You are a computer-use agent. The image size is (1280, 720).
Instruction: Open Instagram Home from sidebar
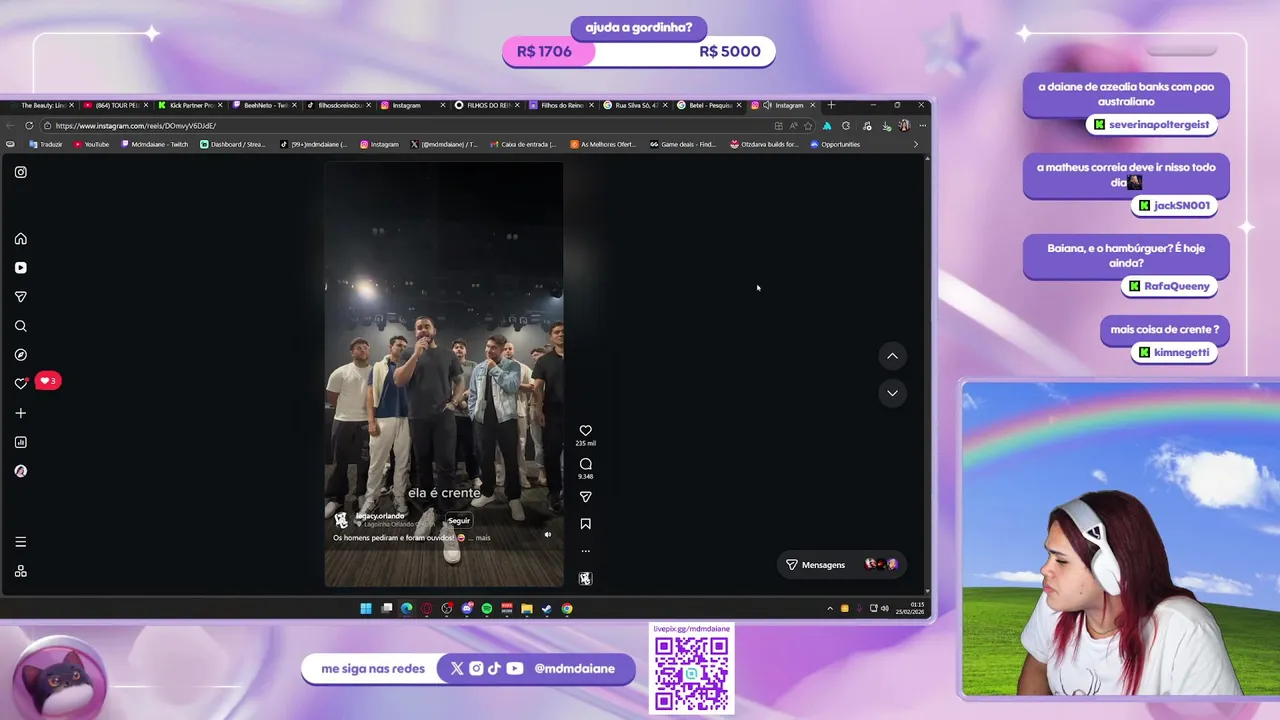coord(20,239)
